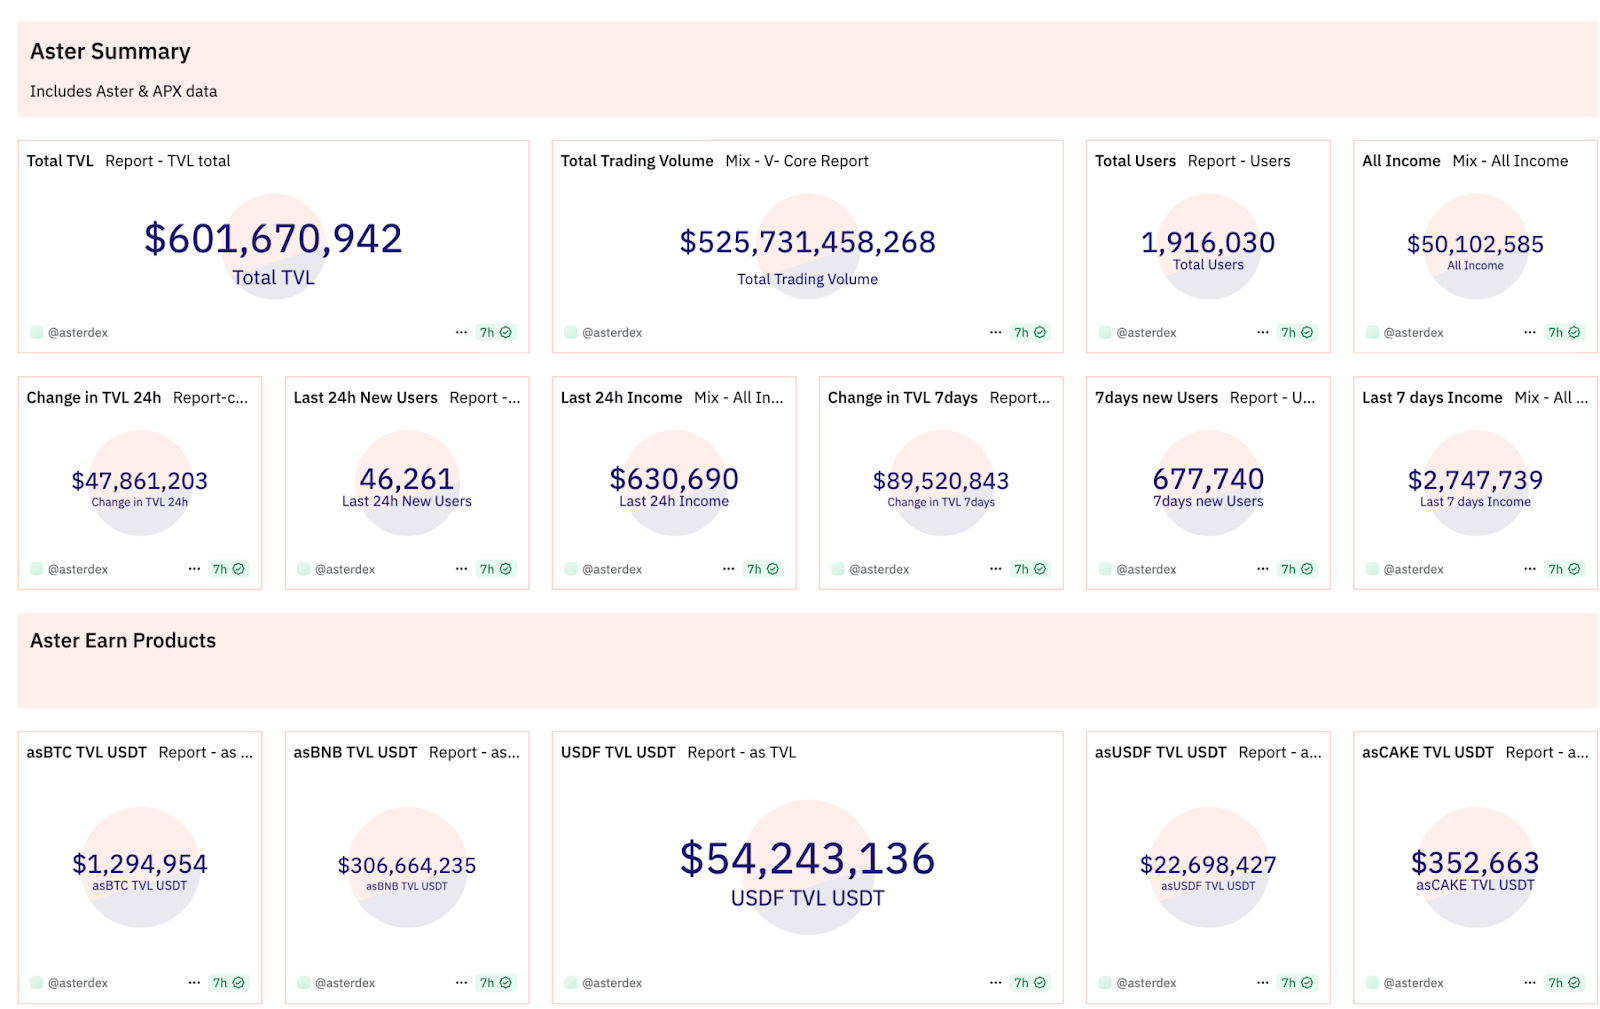
Task: Open the more options menu on Last 24h New Users card
Action: 461,569
